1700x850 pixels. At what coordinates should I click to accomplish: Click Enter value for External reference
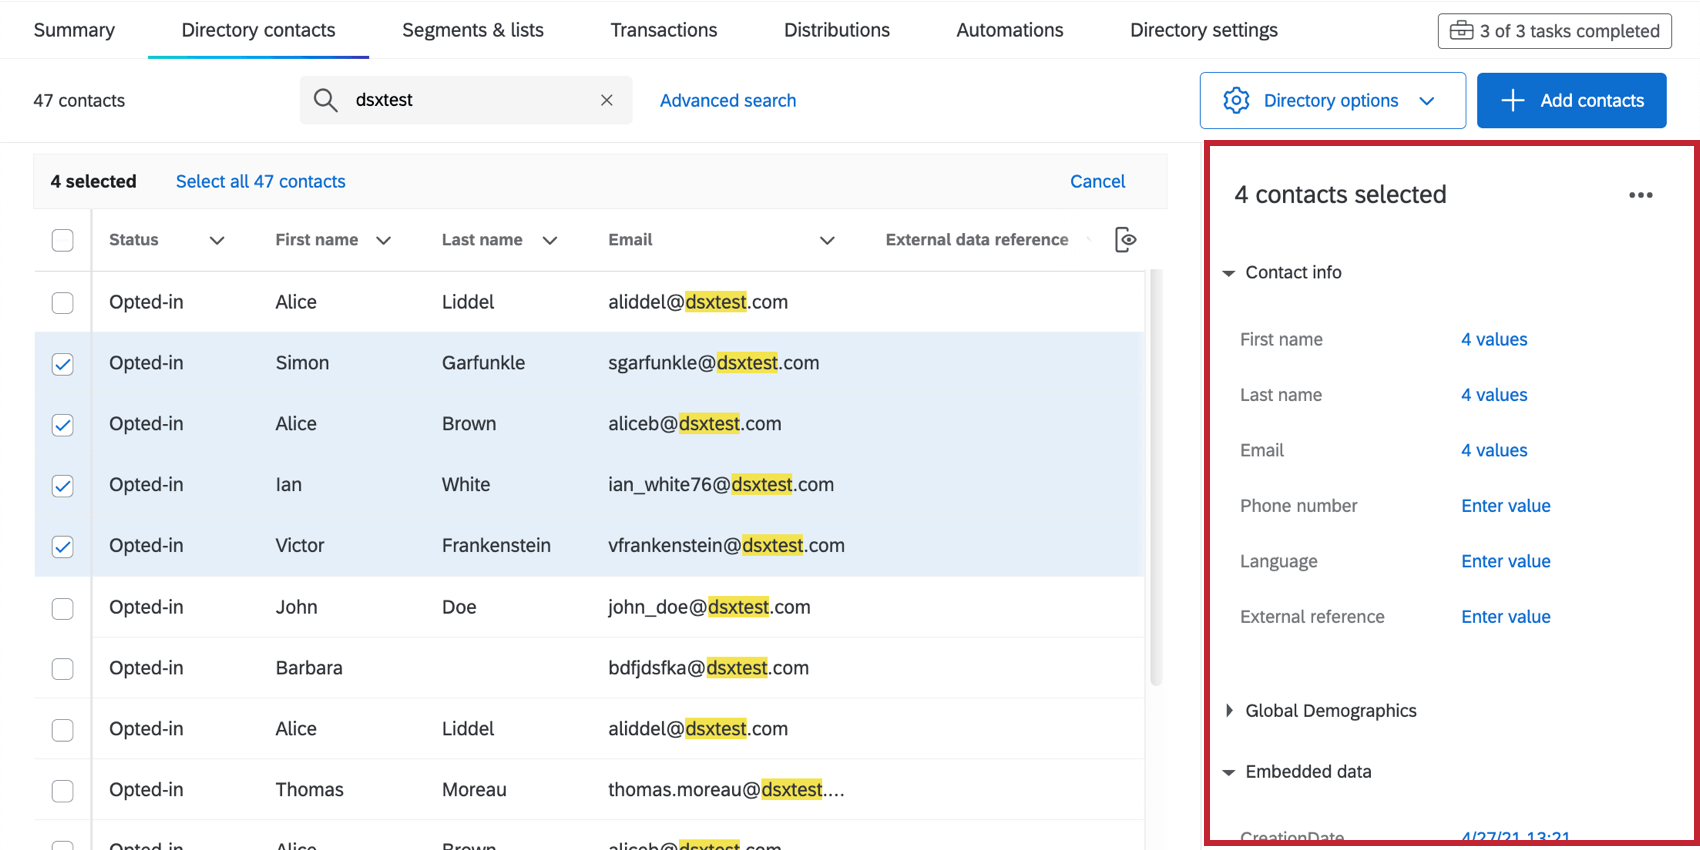[x=1506, y=617]
